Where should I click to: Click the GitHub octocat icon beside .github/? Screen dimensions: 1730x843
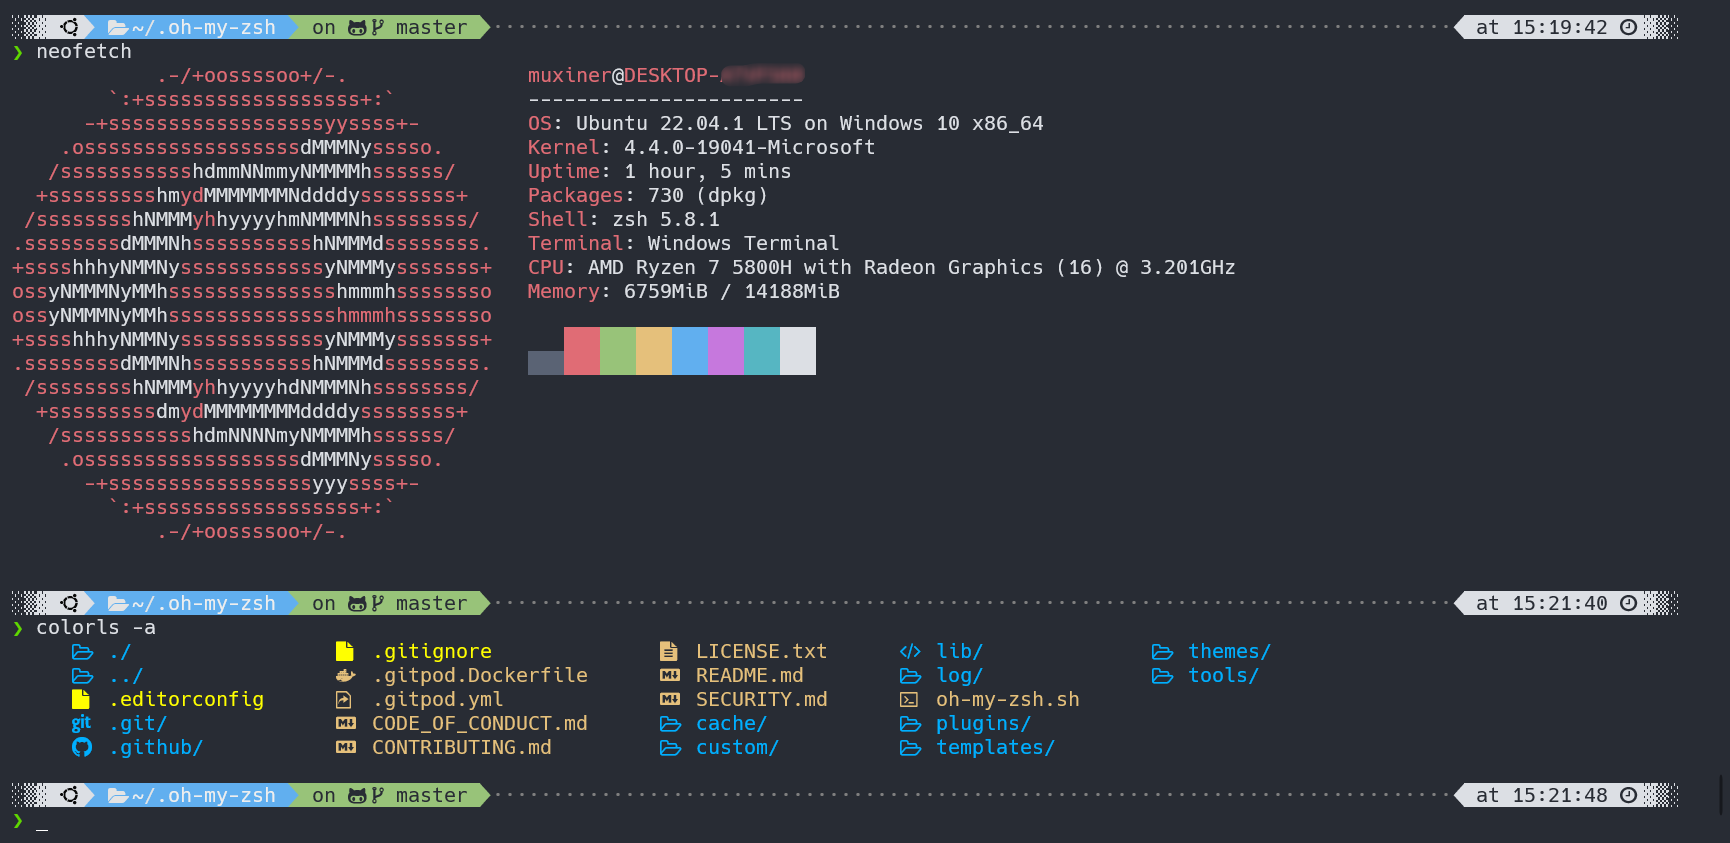coord(82,747)
